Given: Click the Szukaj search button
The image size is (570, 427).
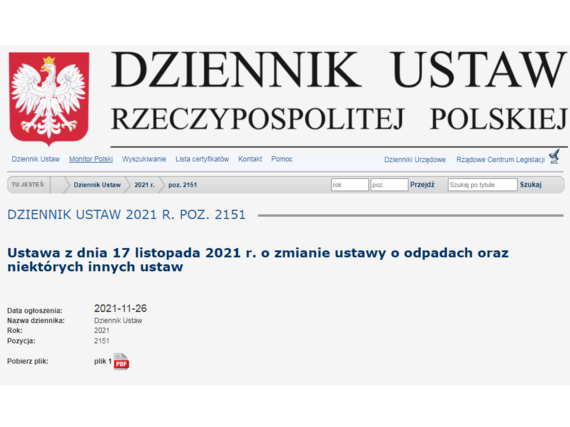Looking at the screenshot, I should pyautogui.click(x=530, y=185).
